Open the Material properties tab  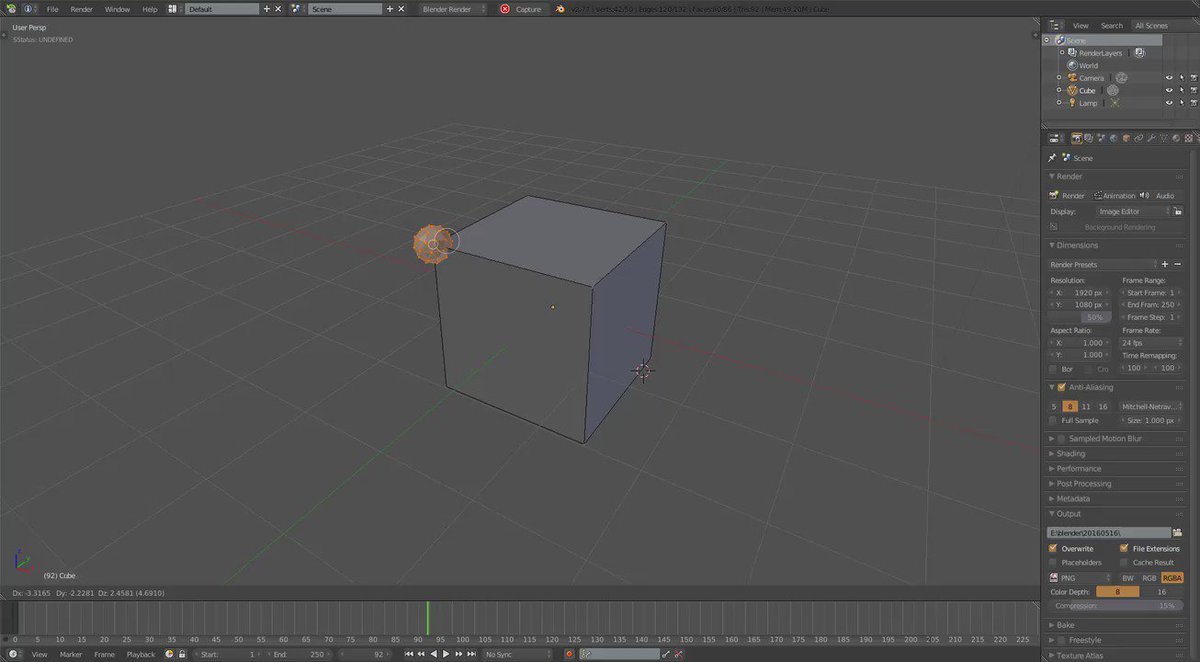point(1176,138)
